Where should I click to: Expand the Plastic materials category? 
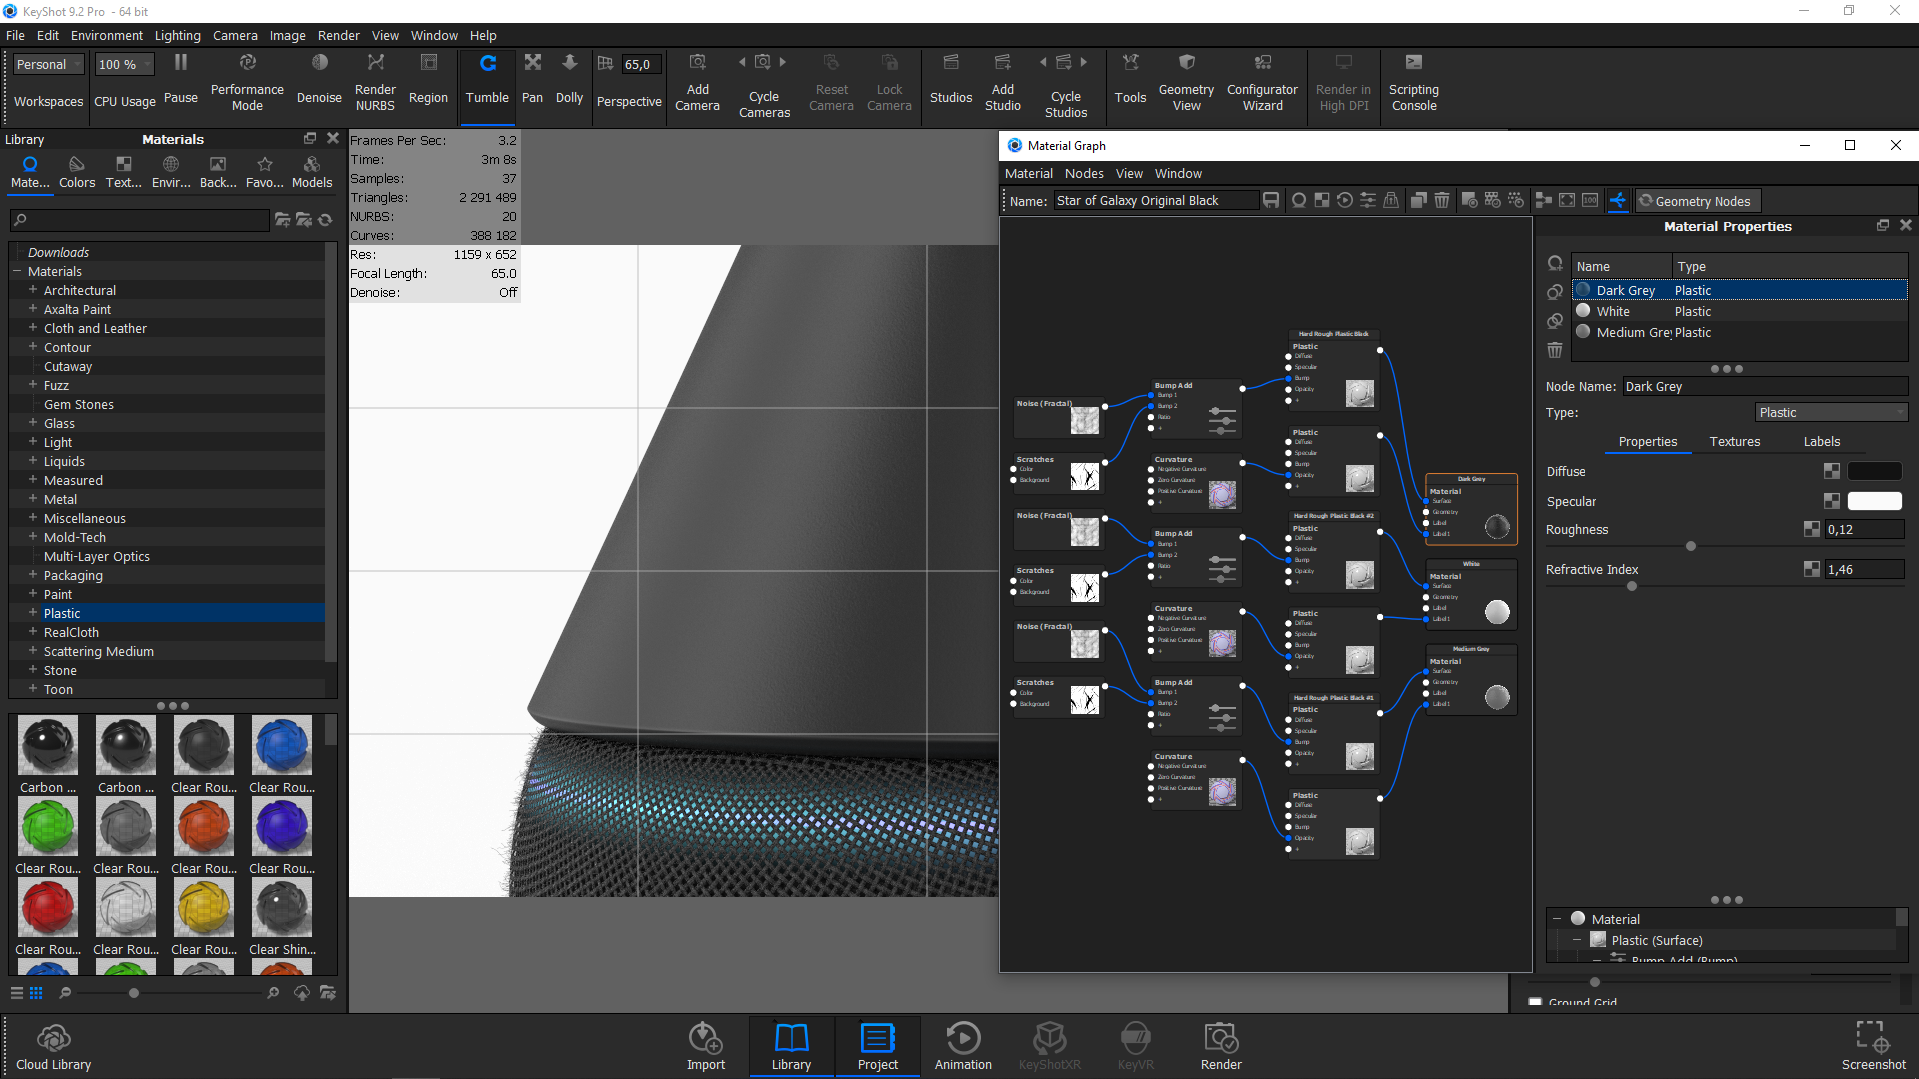click(34, 613)
